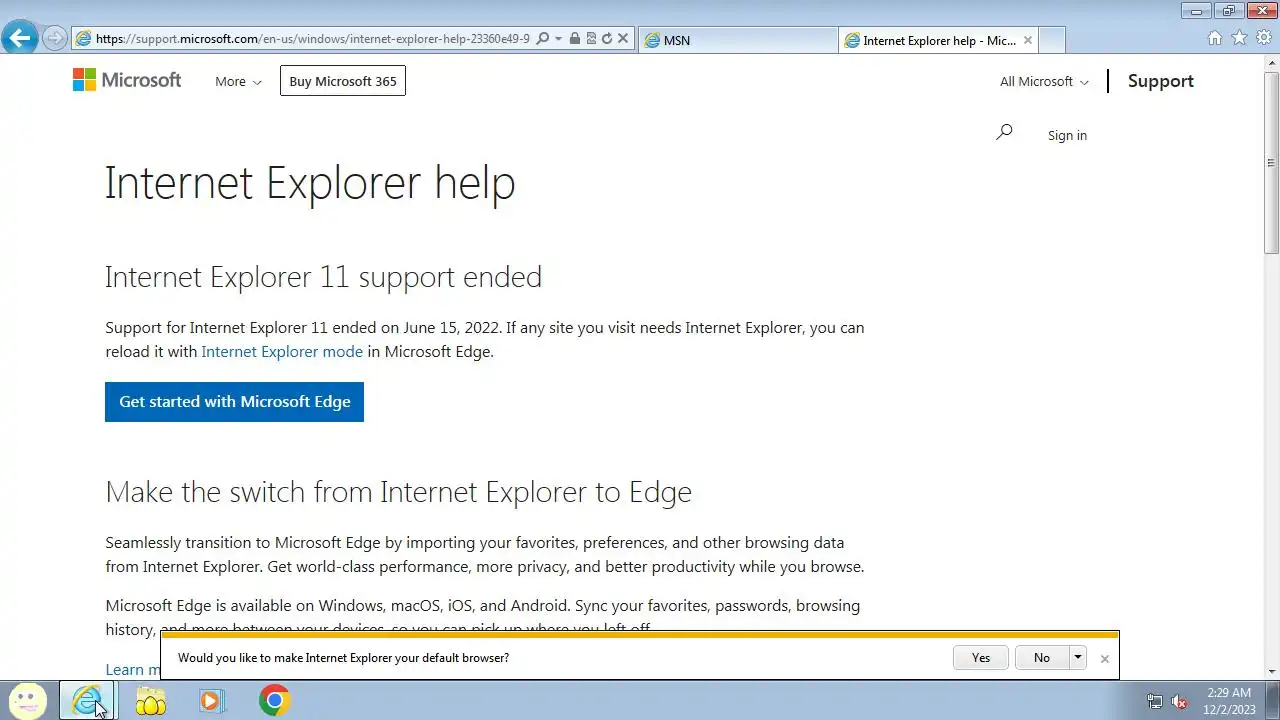Launch the media player from taskbar
This screenshot has height=720, width=1280.
212,701
